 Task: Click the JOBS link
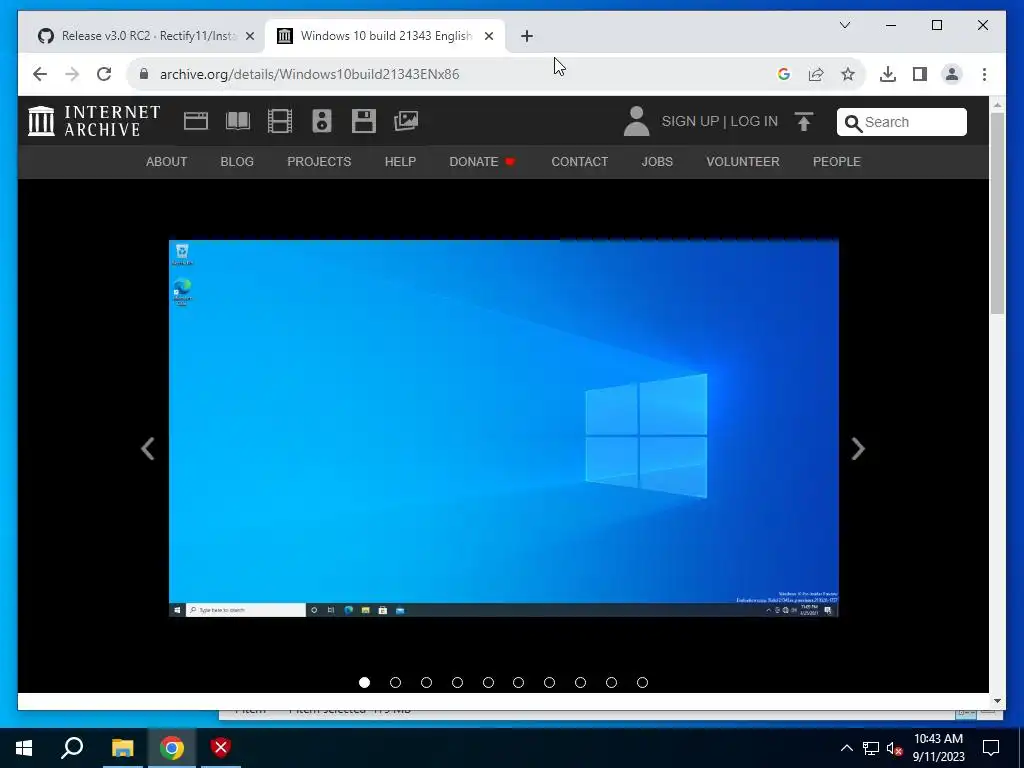657,161
